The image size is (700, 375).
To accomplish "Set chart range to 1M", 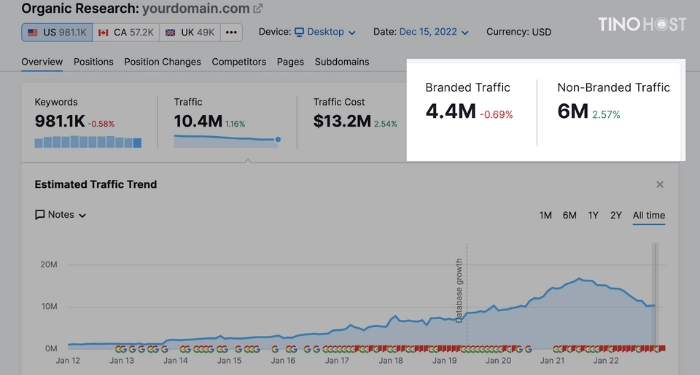I will (x=545, y=215).
